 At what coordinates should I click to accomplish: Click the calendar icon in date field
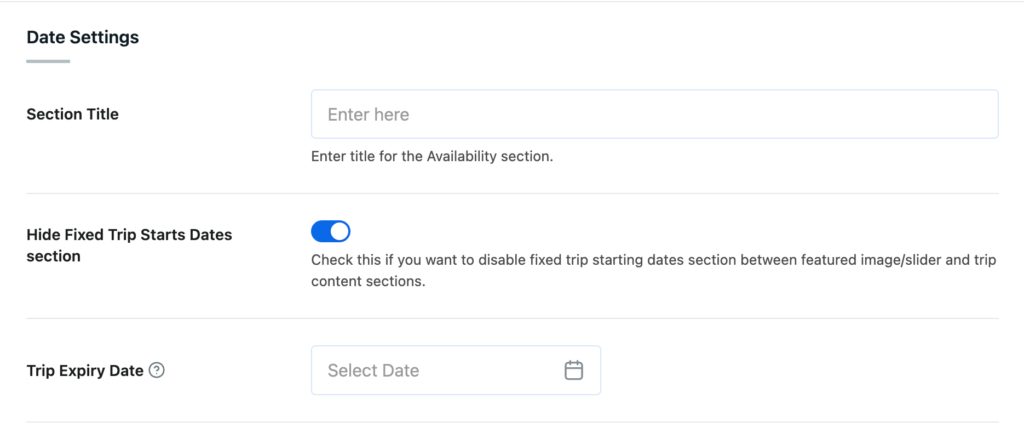(574, 370)
